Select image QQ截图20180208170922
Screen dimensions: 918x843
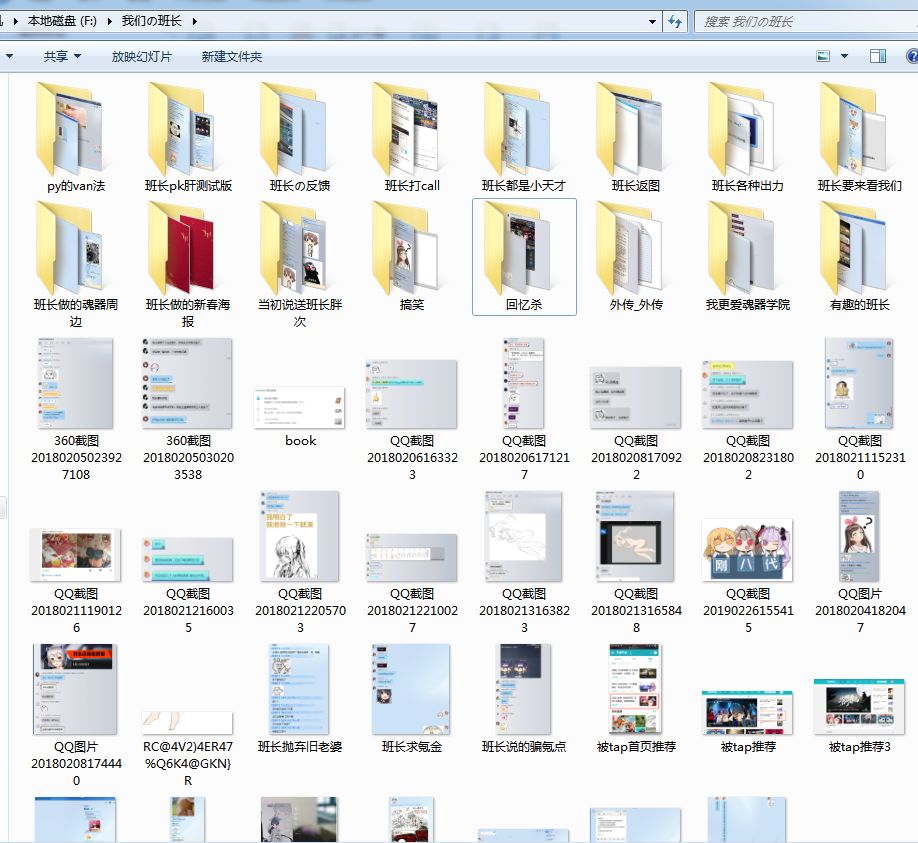636,423
